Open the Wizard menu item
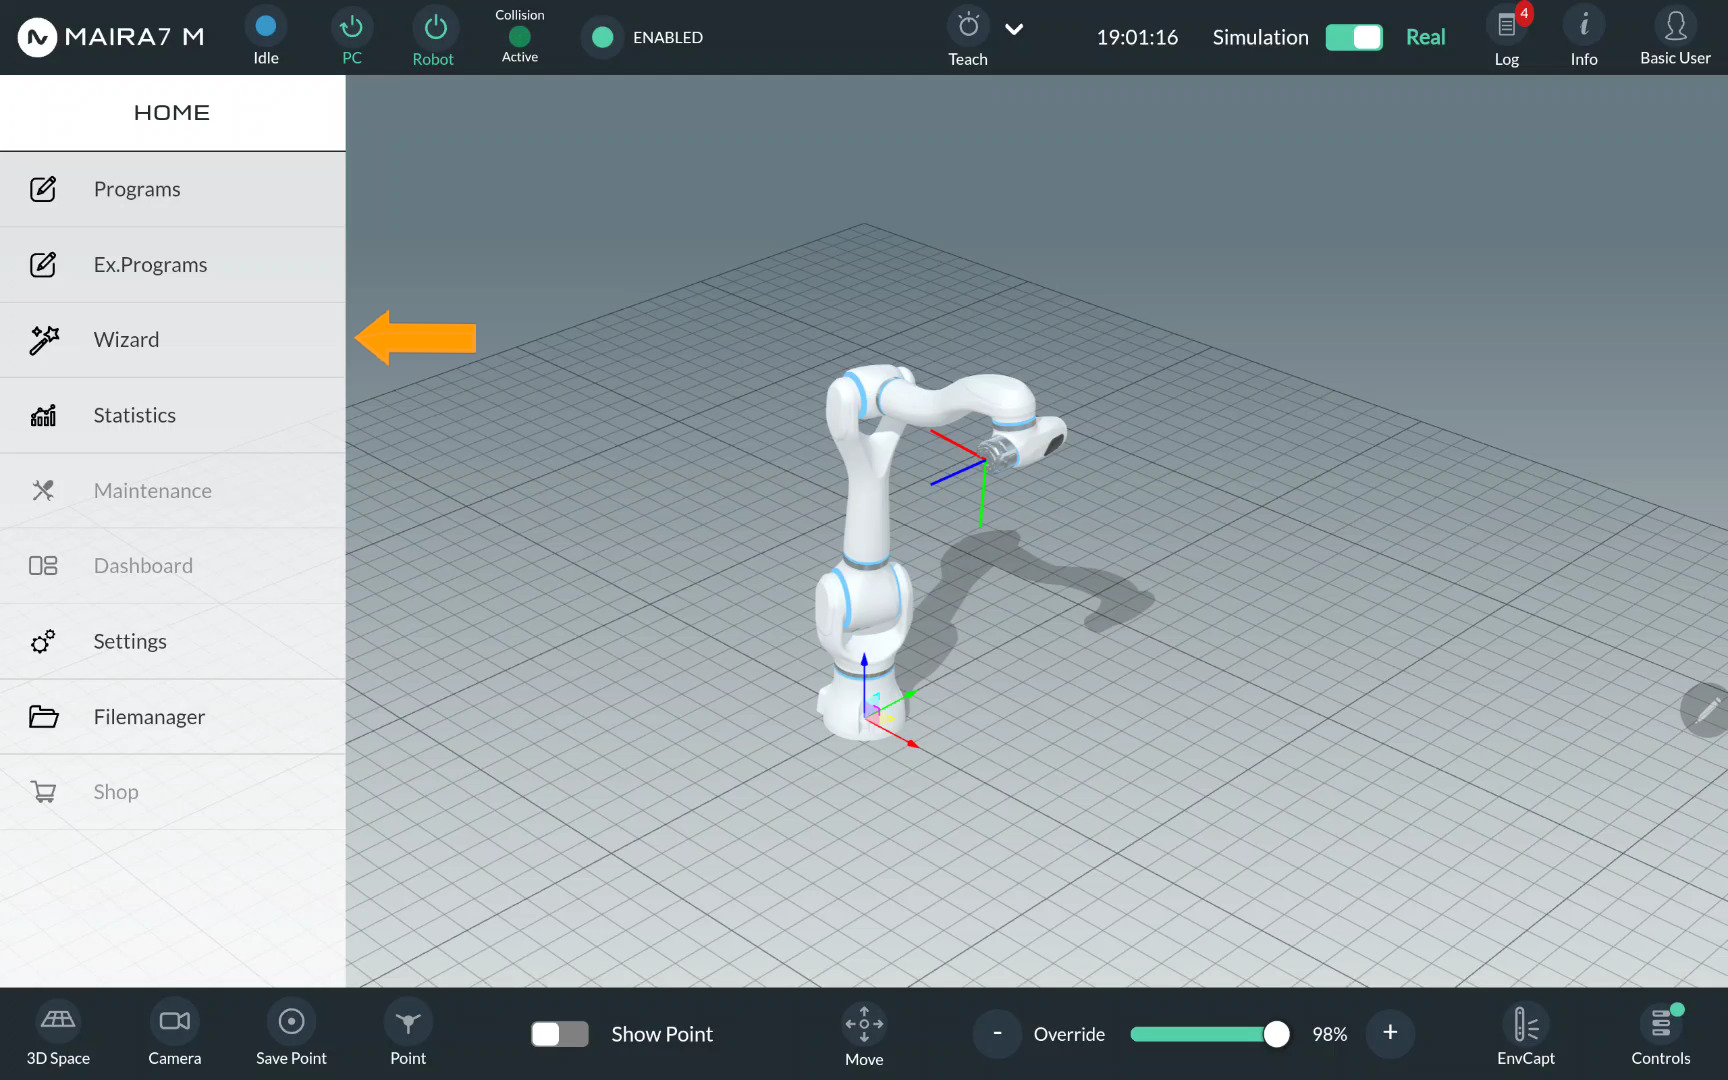This screenshot has height=1080, width=1728. point(173,340)
